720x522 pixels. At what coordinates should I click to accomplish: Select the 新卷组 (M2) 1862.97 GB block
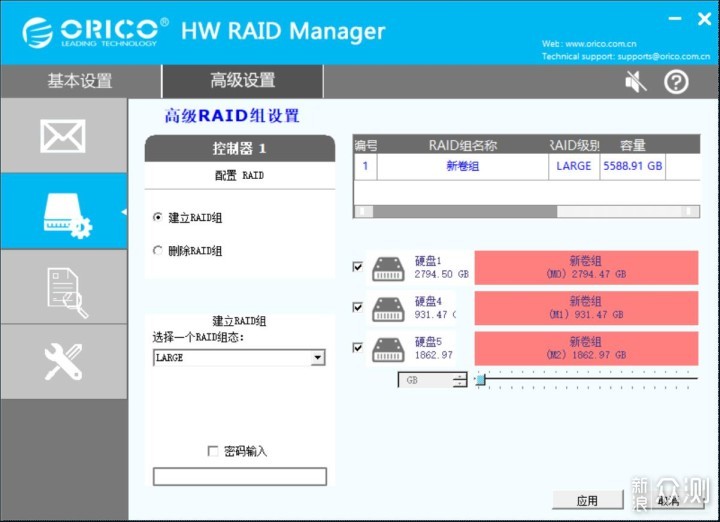tap(586, 348)
